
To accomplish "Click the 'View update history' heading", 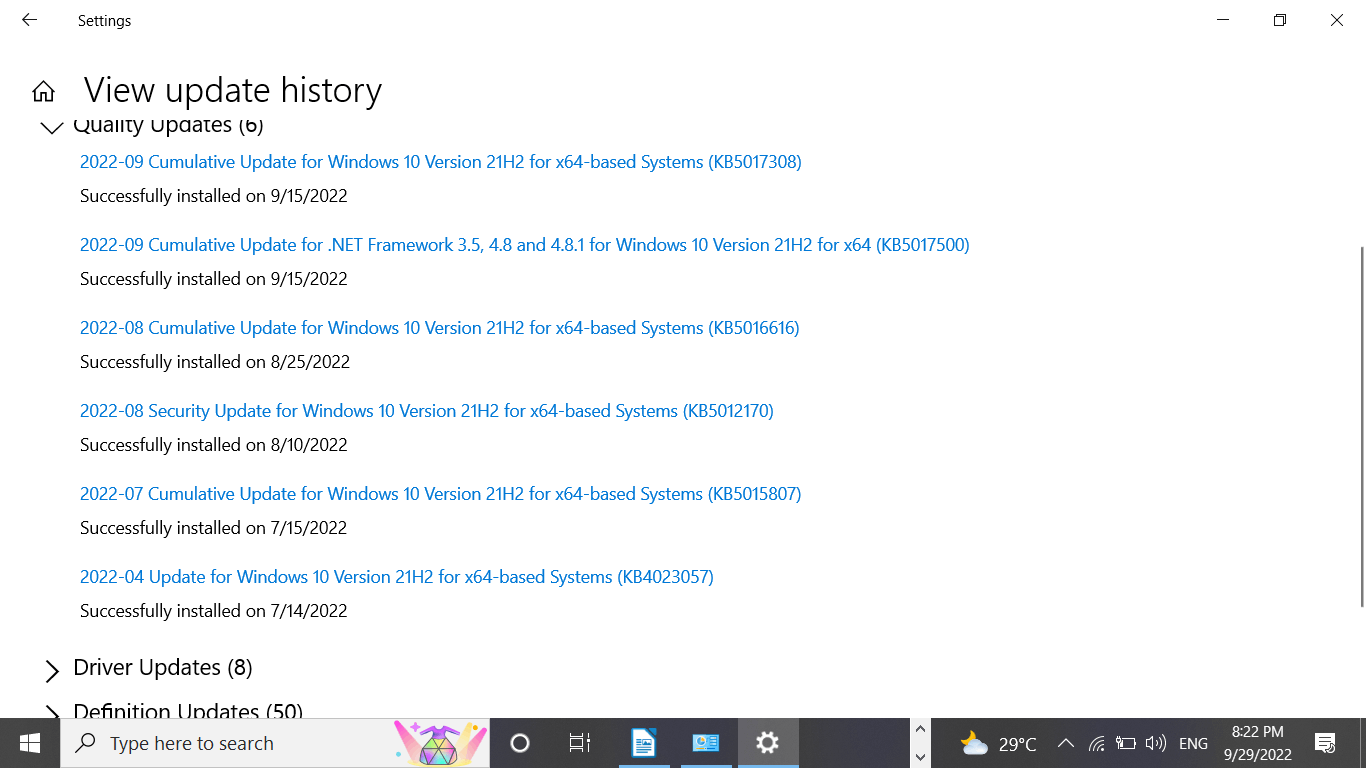I will point(233,91).
